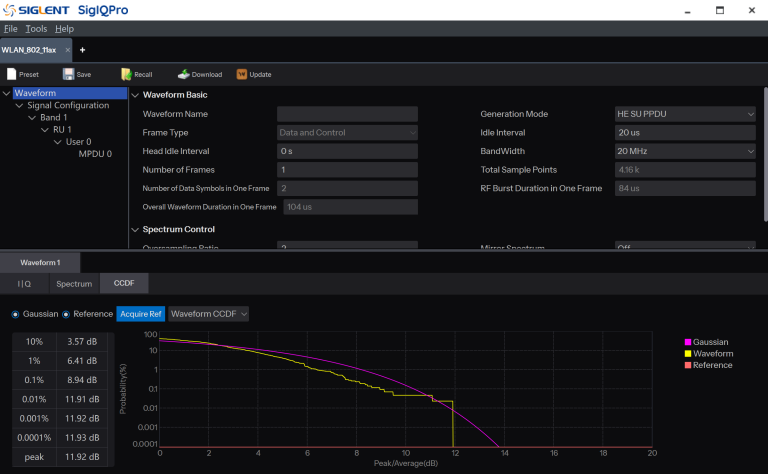Click the Download waveform icon

[184, 74]
